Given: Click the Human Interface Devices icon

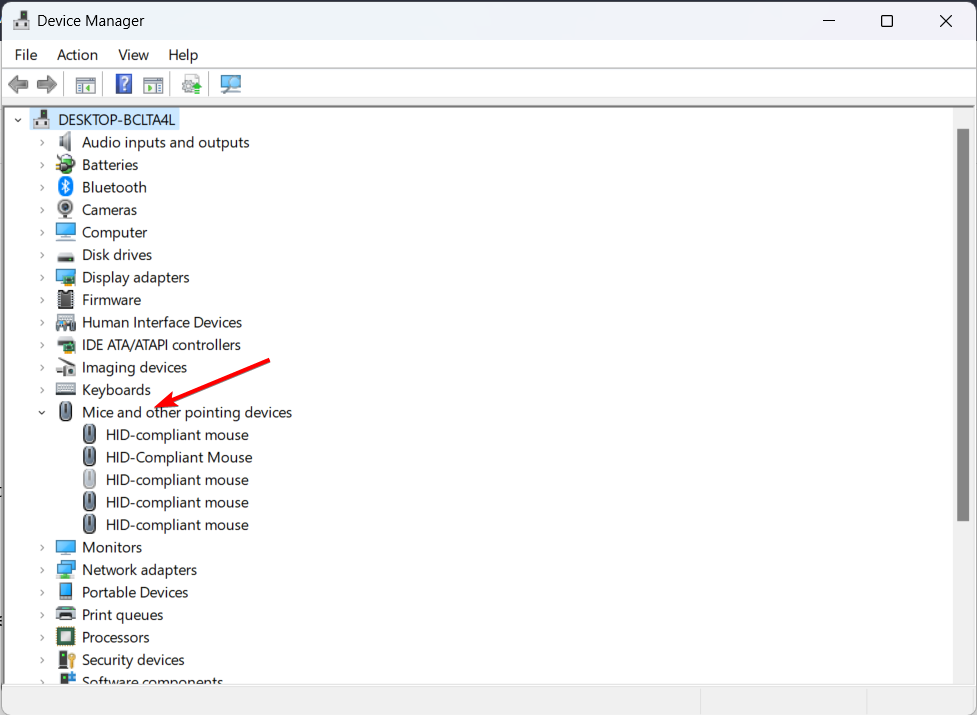Looking at the screenshot, I should (65, 322).
